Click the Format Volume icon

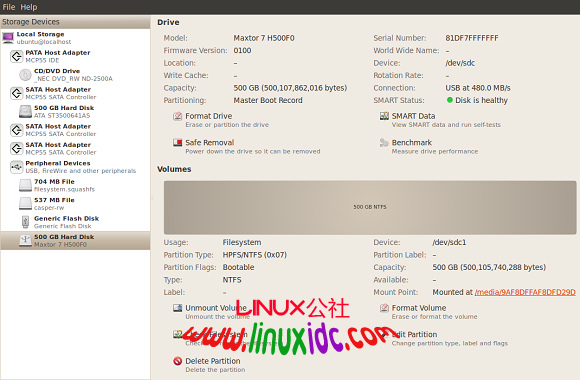click(384, 308)
